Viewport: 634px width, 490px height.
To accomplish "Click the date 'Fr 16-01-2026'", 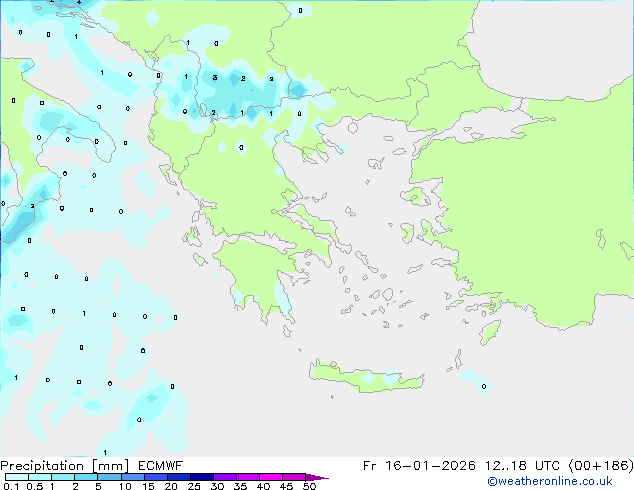I will point(419,466).
